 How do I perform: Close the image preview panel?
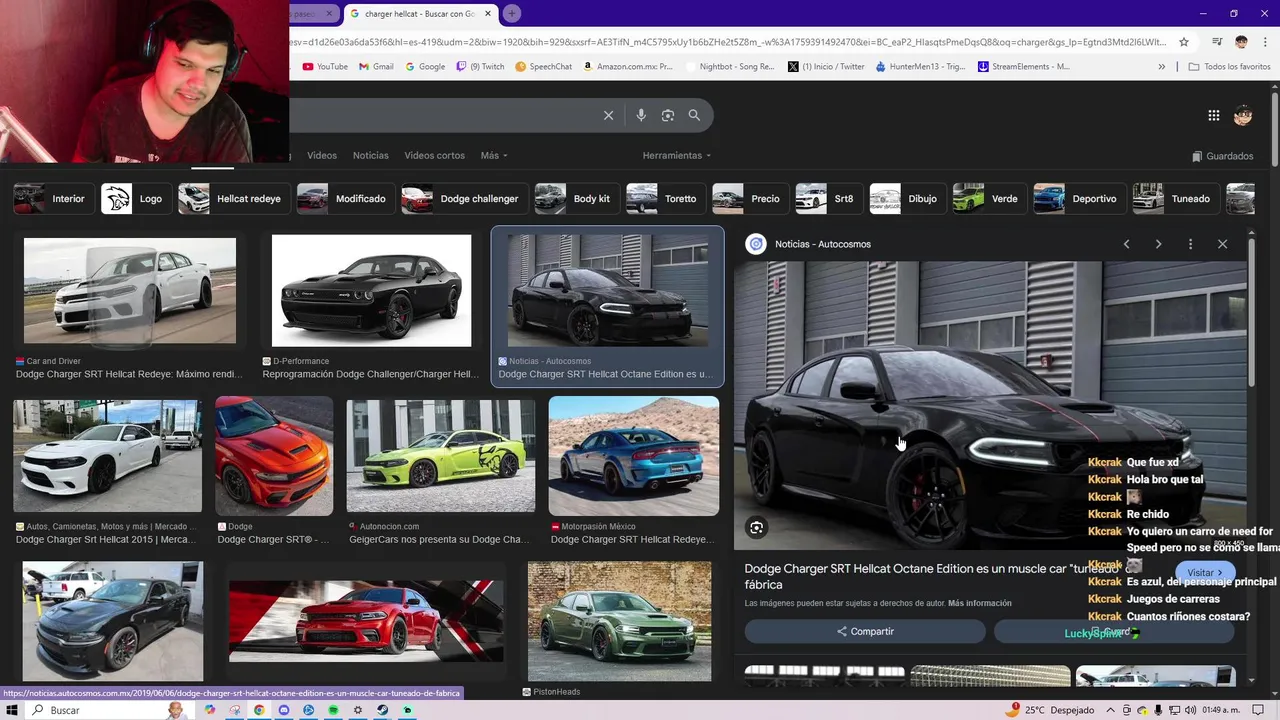pos(1222,244)
